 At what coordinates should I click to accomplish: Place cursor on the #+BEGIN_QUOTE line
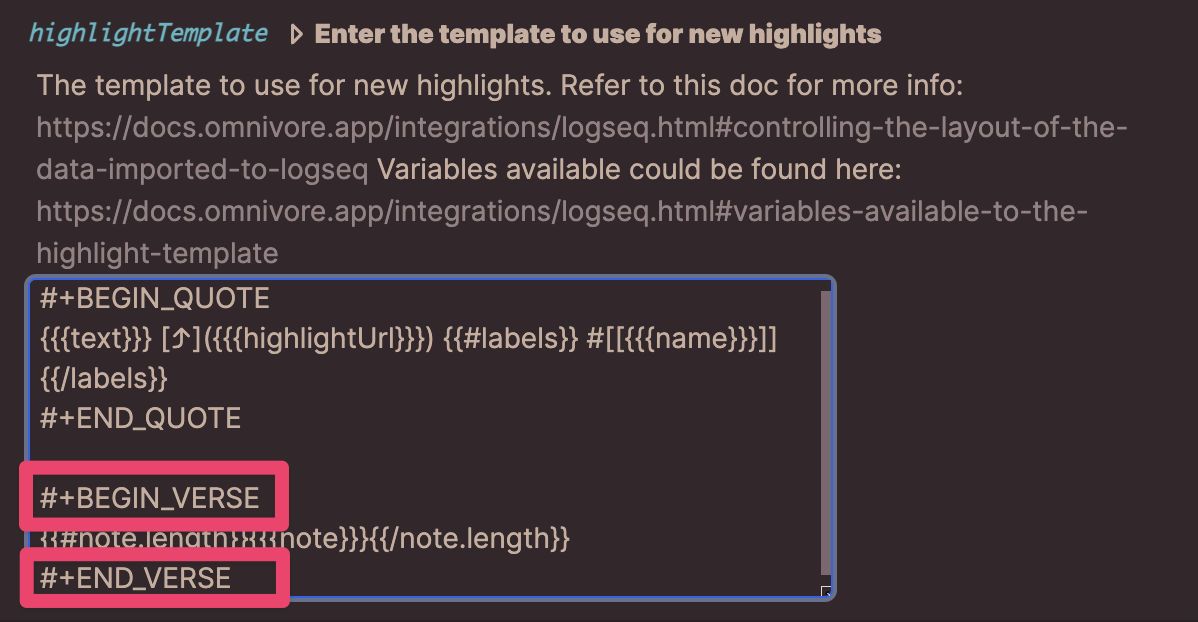tap(155, 298)
